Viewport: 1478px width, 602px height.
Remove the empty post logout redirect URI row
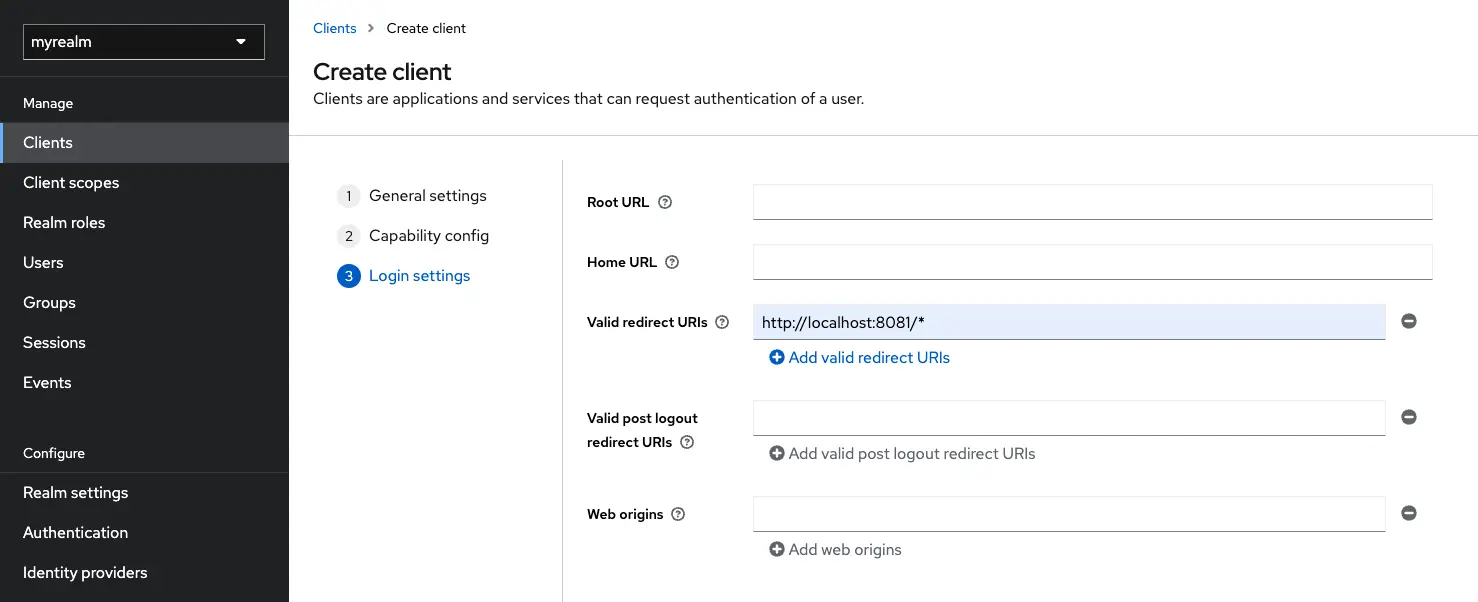[x=1409, y=417]
